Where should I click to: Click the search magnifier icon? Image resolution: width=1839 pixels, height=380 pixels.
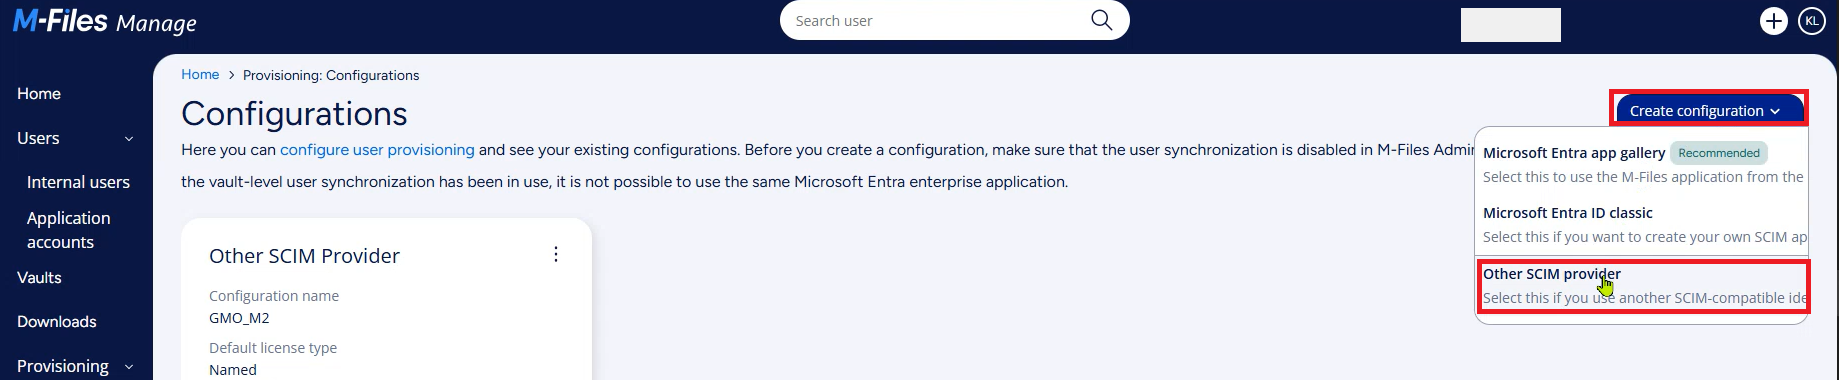1101,20
